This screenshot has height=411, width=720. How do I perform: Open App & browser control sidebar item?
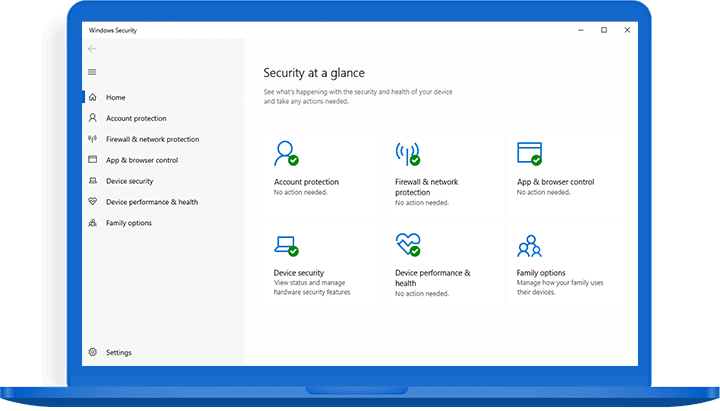tap(142, 160)
